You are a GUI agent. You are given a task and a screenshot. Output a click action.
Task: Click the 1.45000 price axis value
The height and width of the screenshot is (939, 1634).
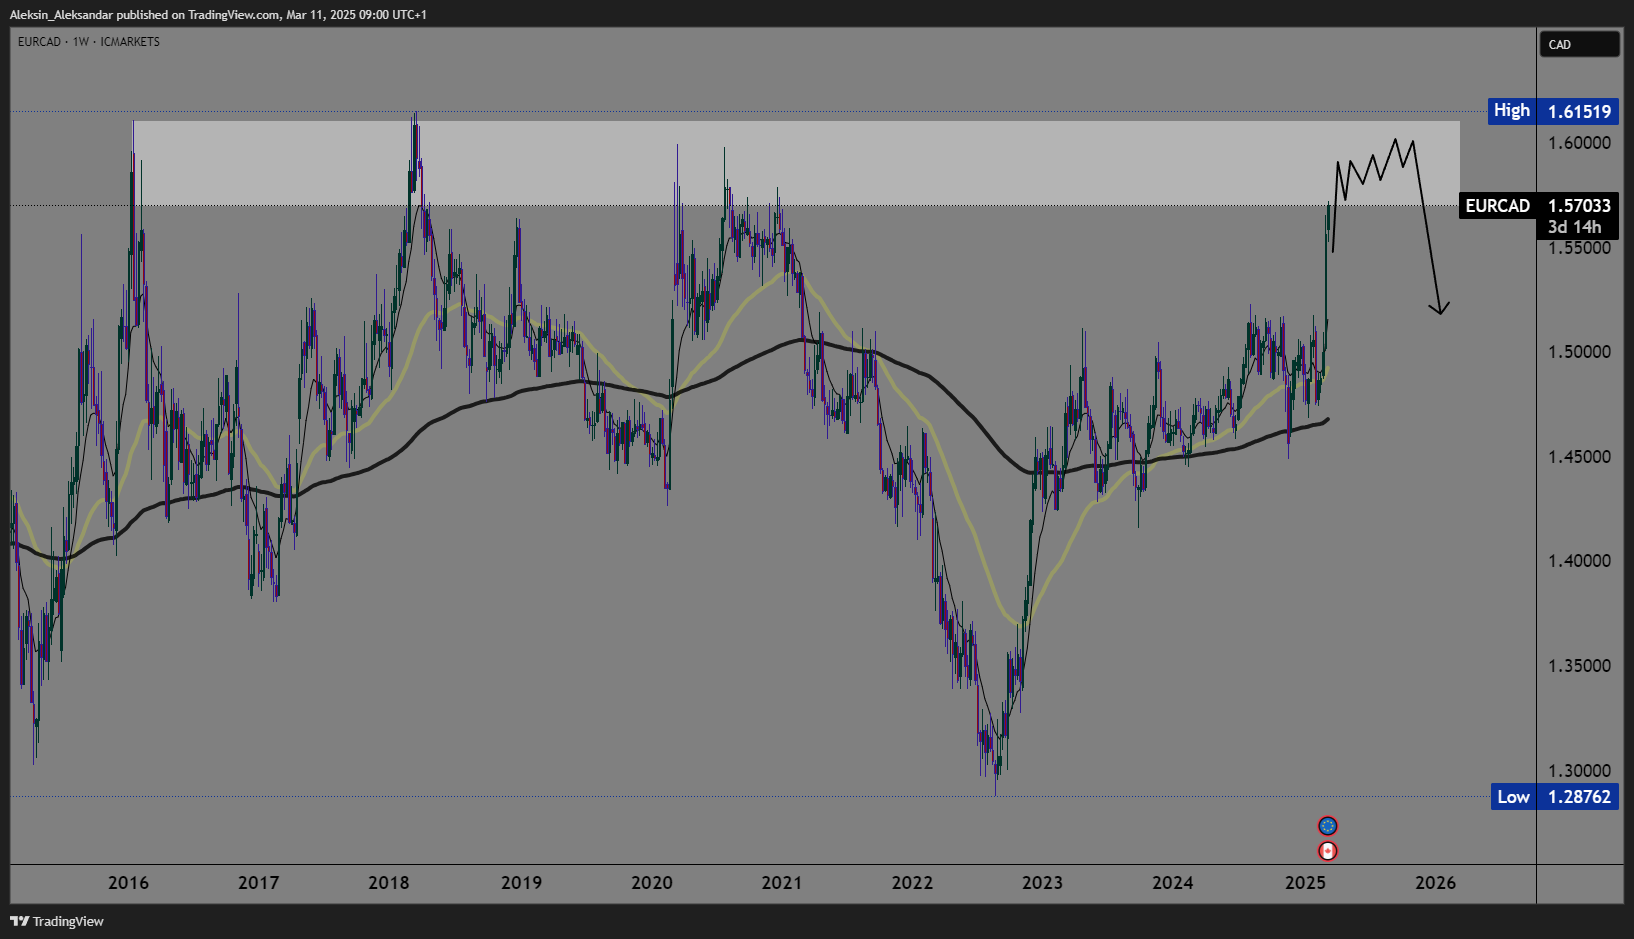tap(1579, 457)
